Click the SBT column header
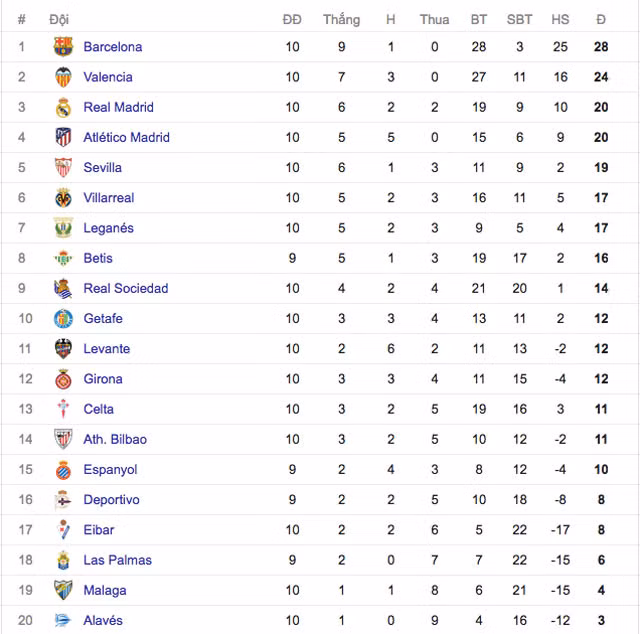The height and width of the screenshot is (634, 640). coord(519,19)
